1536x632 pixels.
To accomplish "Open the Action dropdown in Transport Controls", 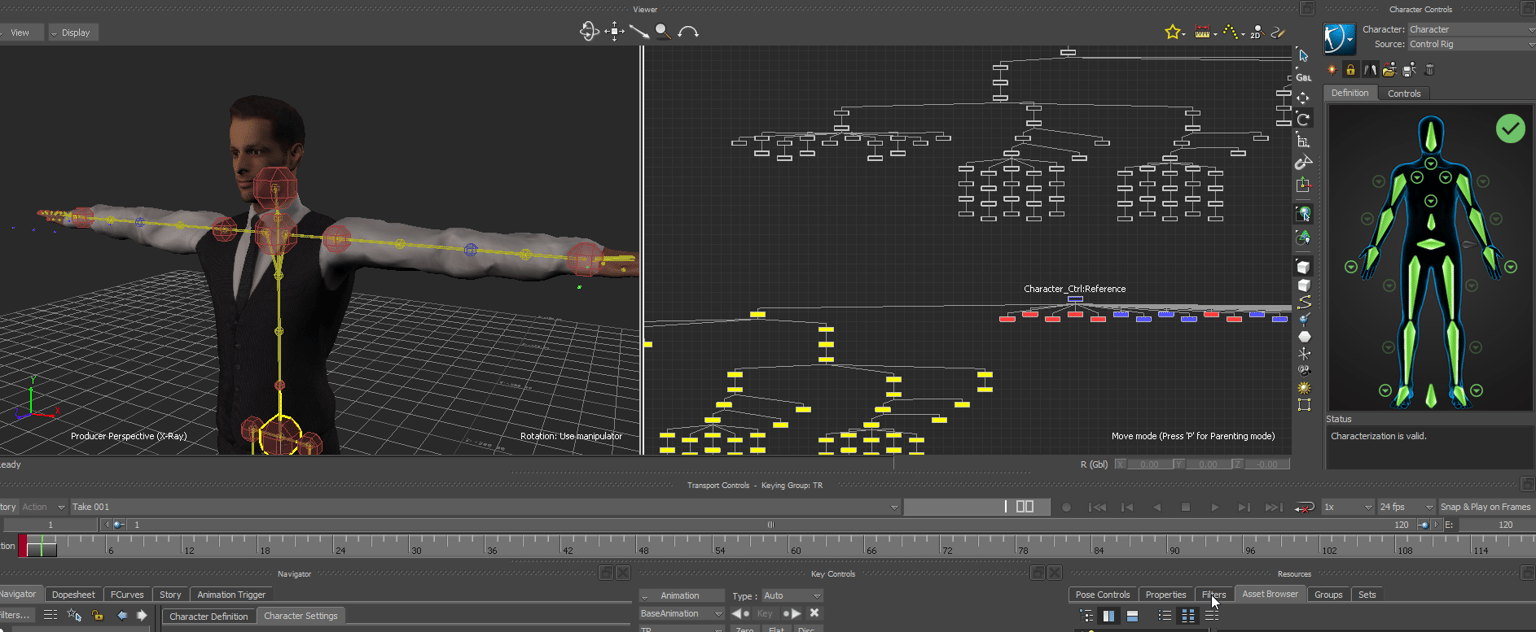I will tap(43, 507).
